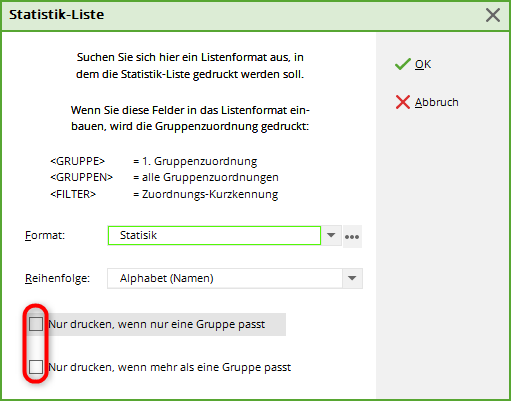511x401 pixels.
Task: Click the red X icon beside Abbruch
Action: (x=403, y=102)
